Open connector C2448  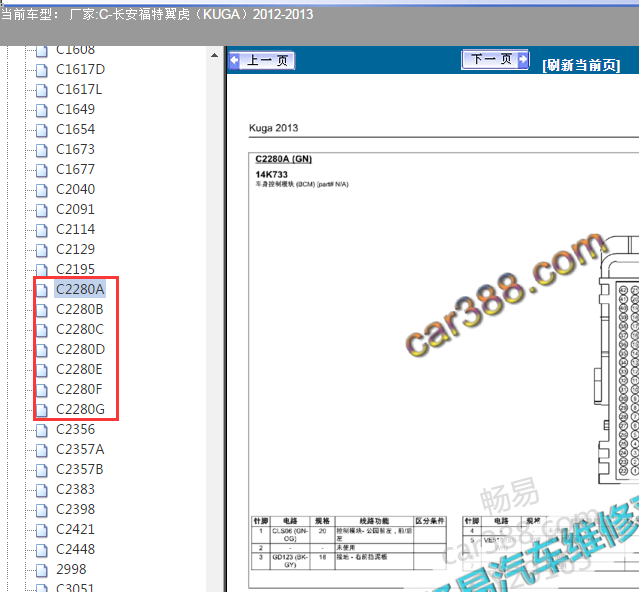click(x=75, y=549)
